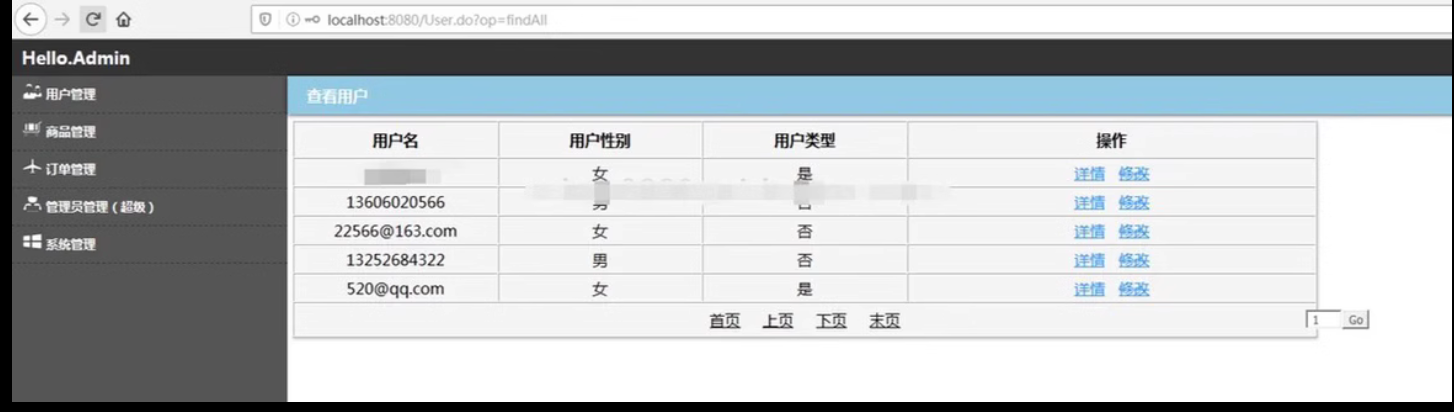1454x412 pixels.
Task: Select username cell 13606020566
Action: [x=395, y=202]
